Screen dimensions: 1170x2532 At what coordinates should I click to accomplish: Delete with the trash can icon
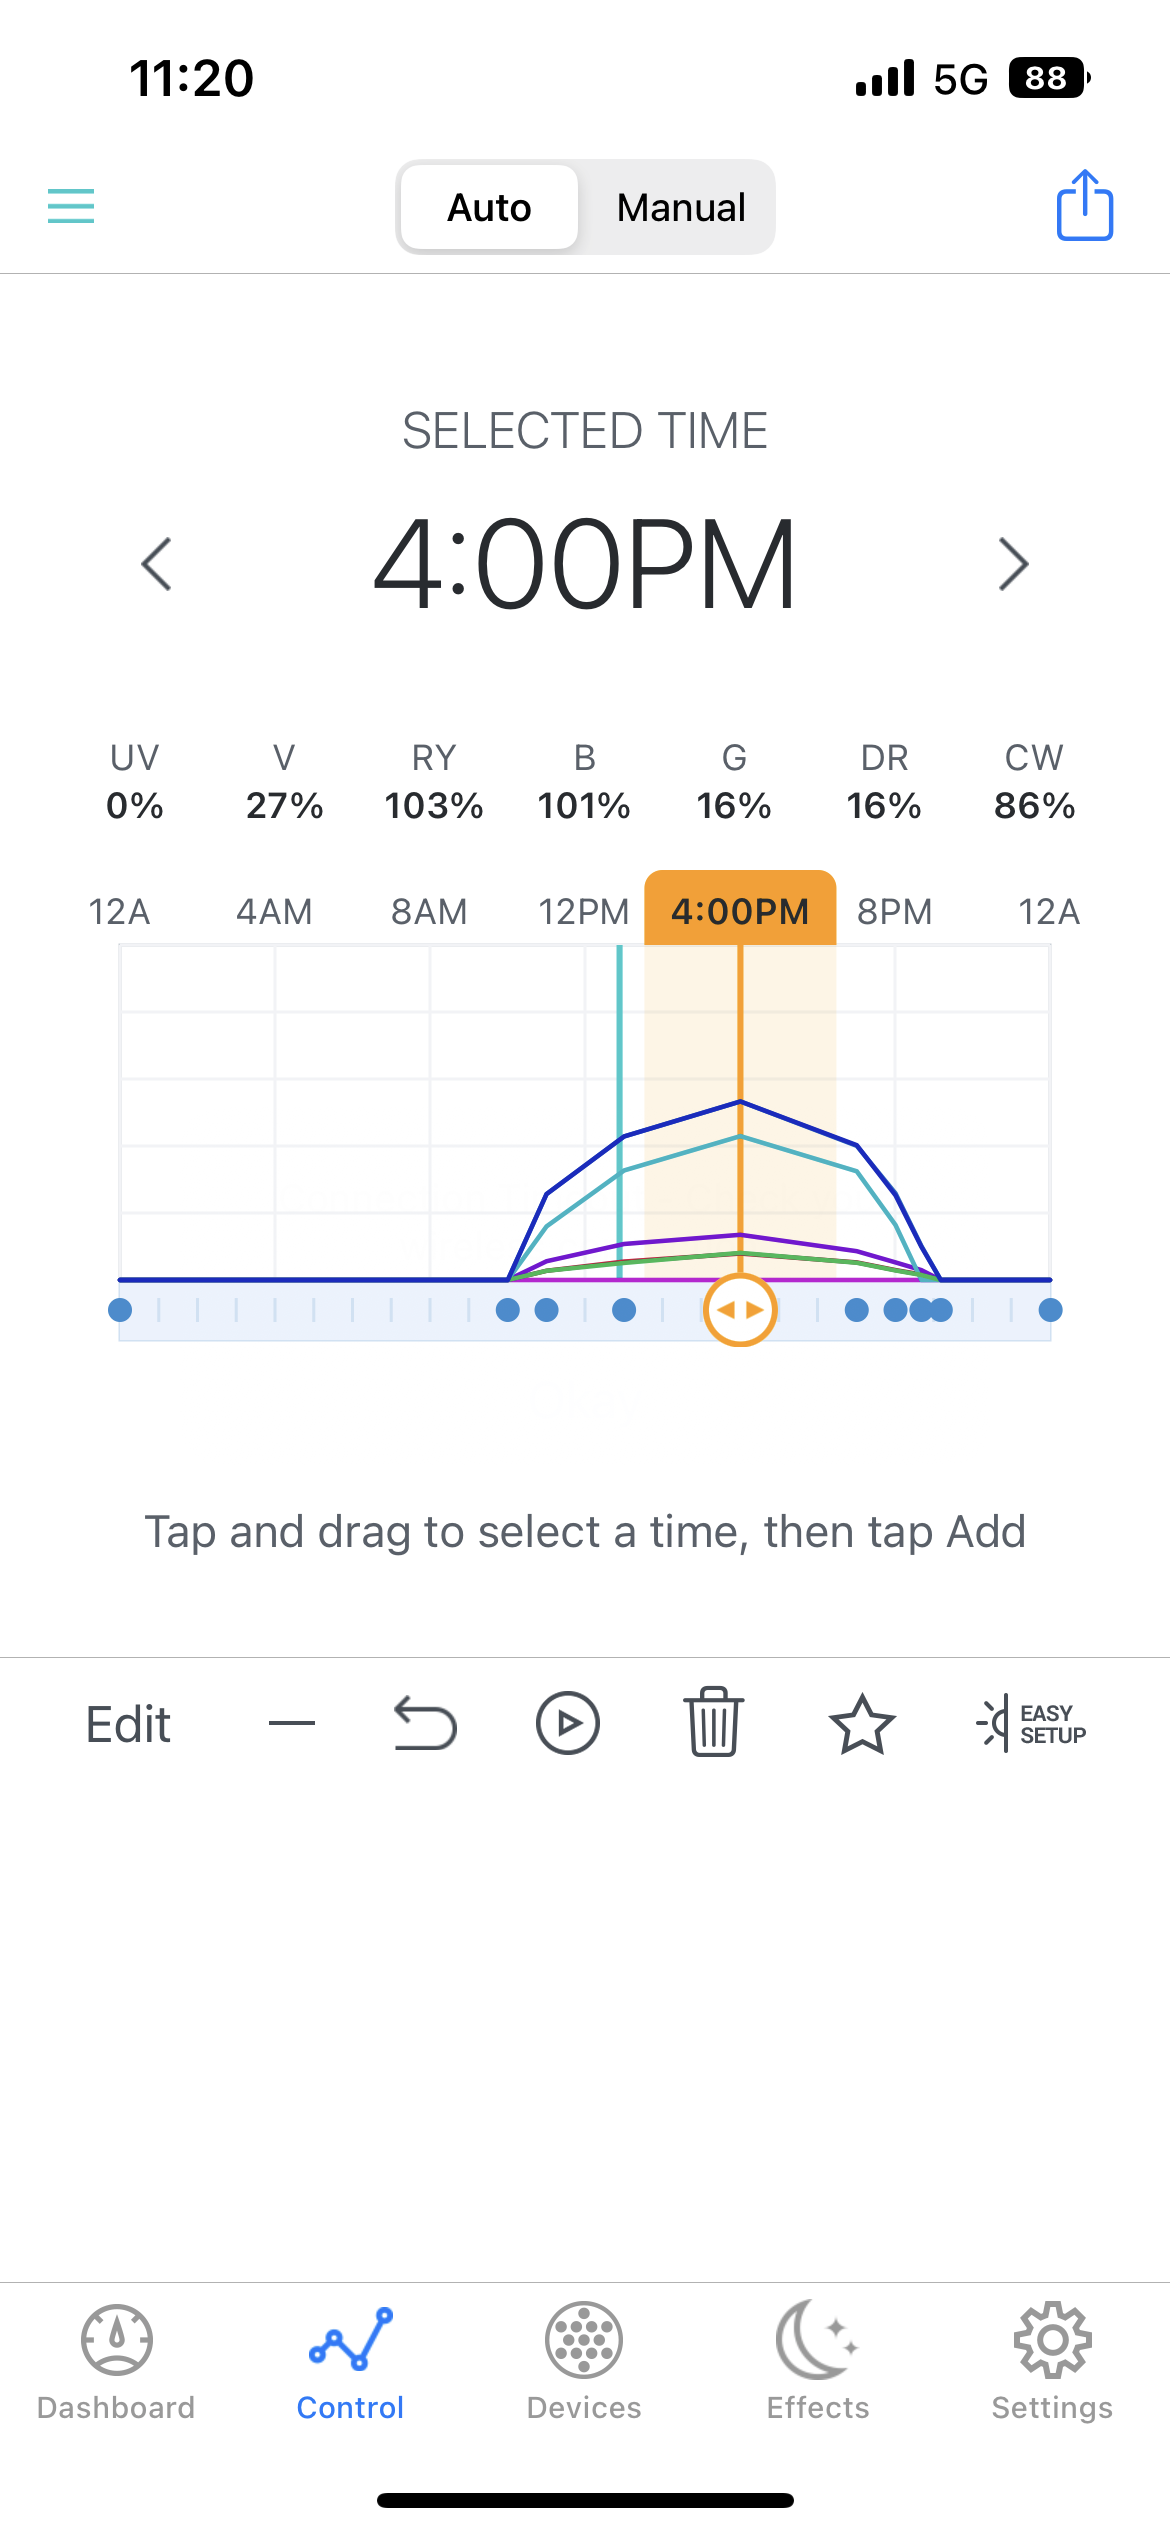coord(713,1722)
